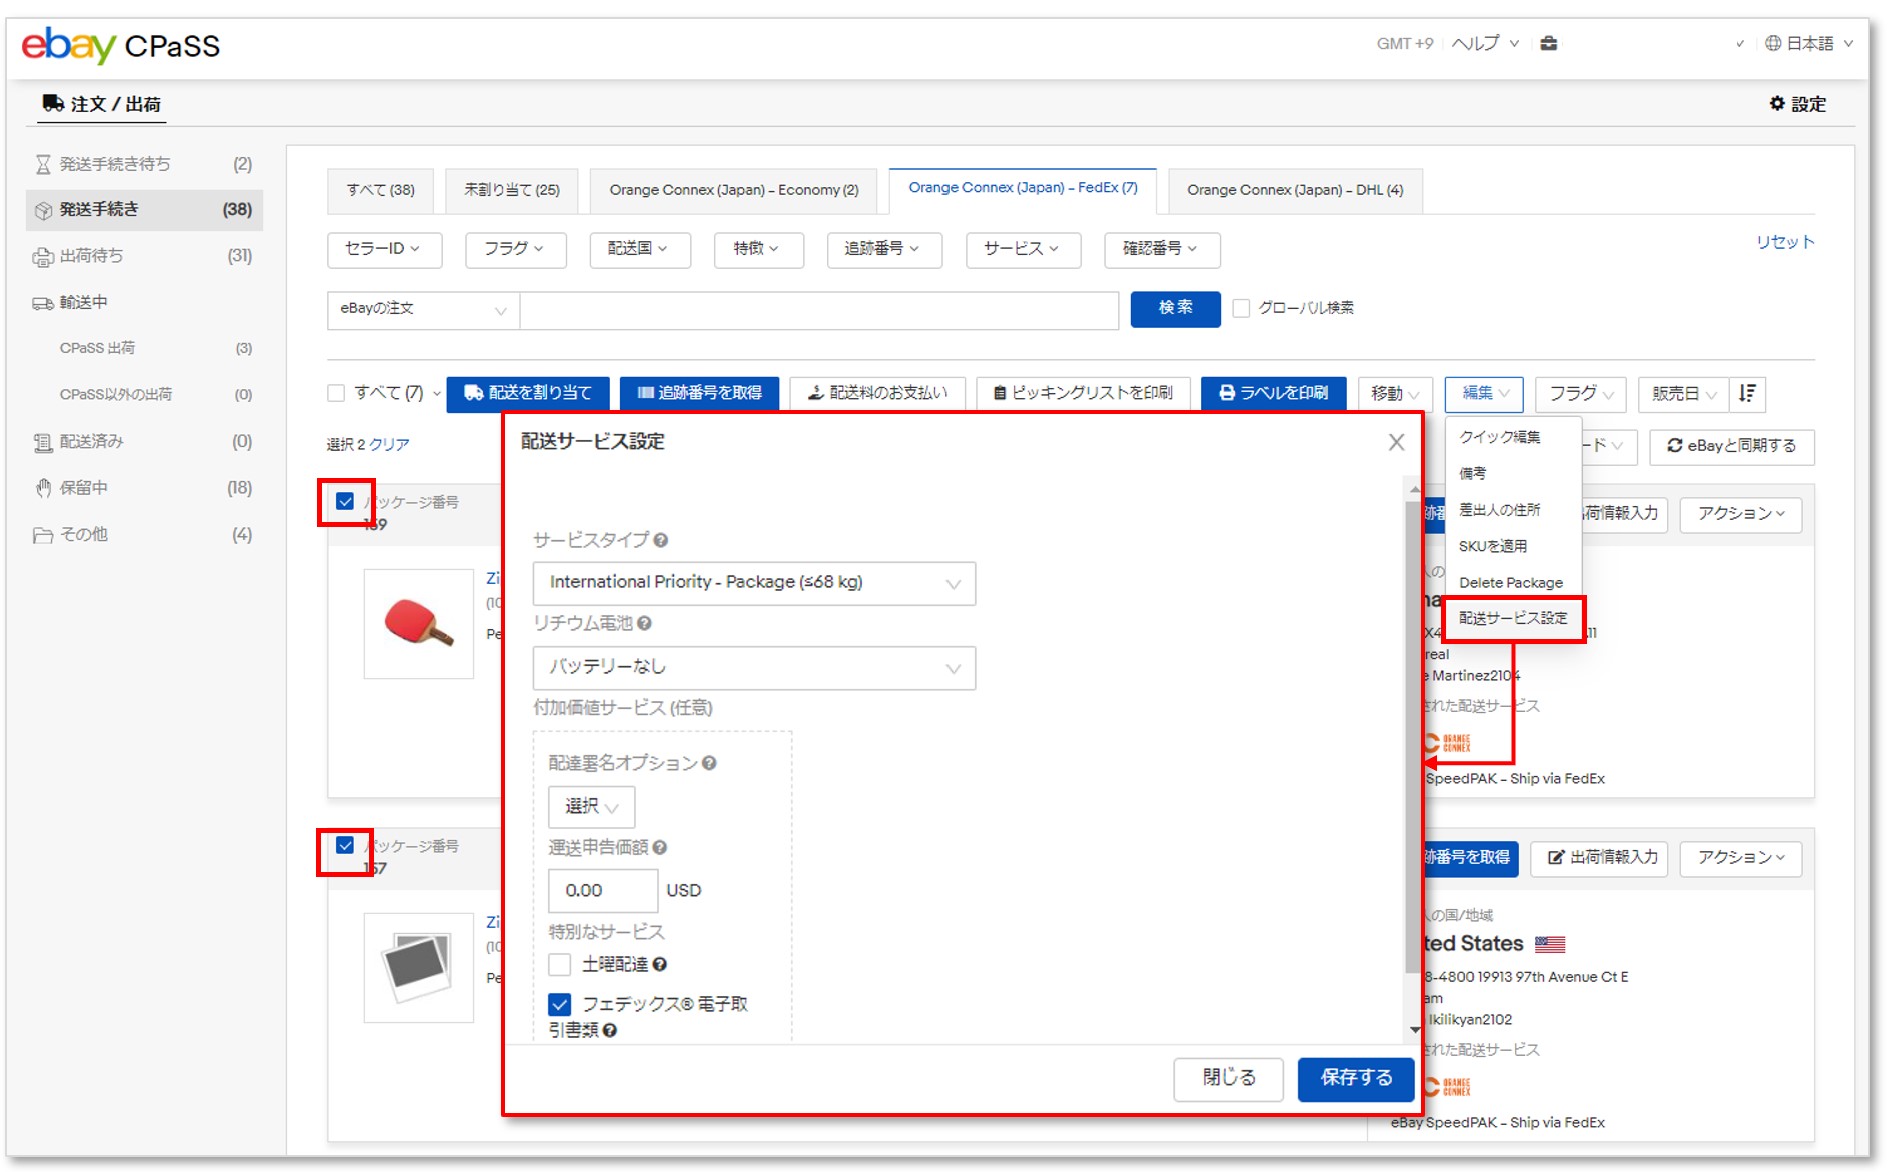Image resolution: width=1890 pixels, height=1172 pixels.
Task: Open the サービス filter dropdown
Action: coord(1023,249)
